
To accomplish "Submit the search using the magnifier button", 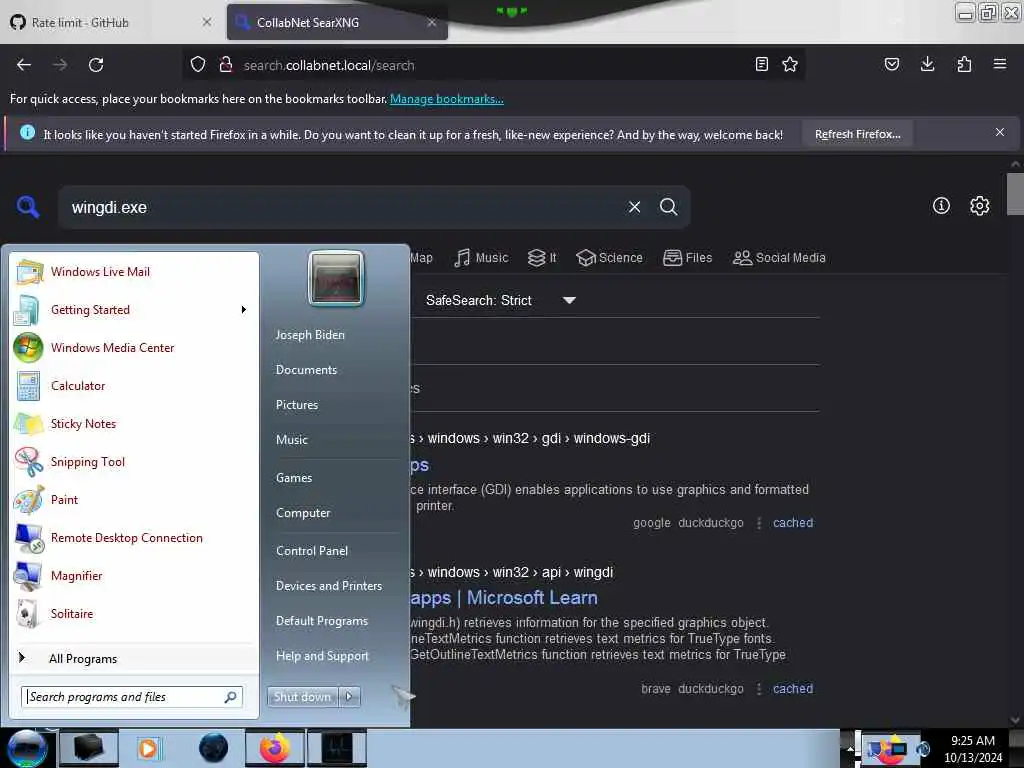I will (x=668, y=207).
